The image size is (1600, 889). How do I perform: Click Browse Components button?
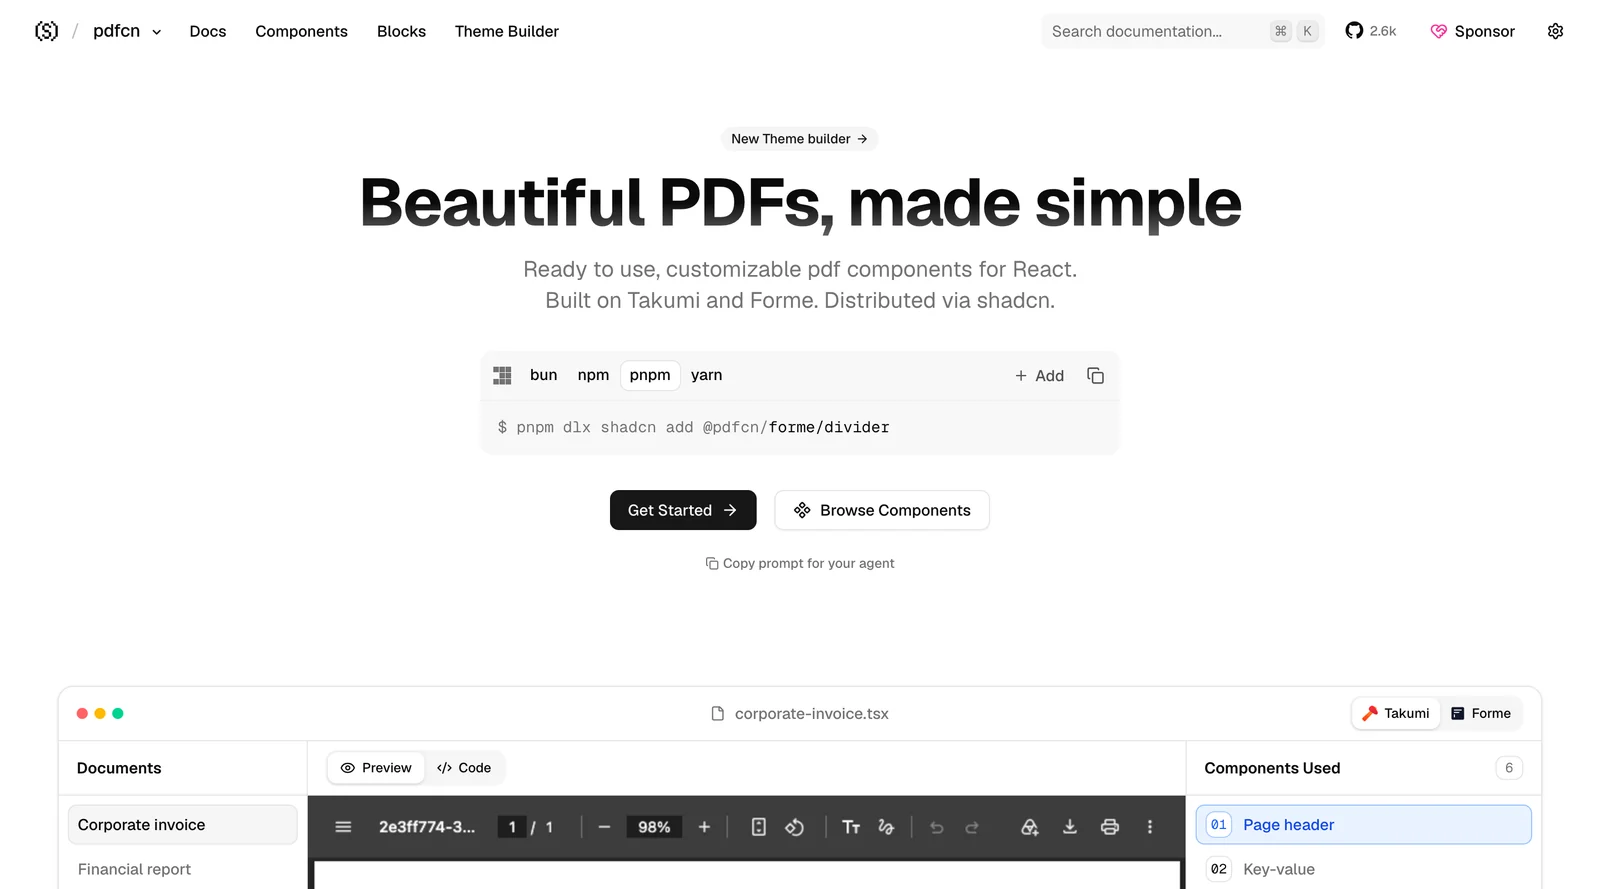(x=882, y=510)
